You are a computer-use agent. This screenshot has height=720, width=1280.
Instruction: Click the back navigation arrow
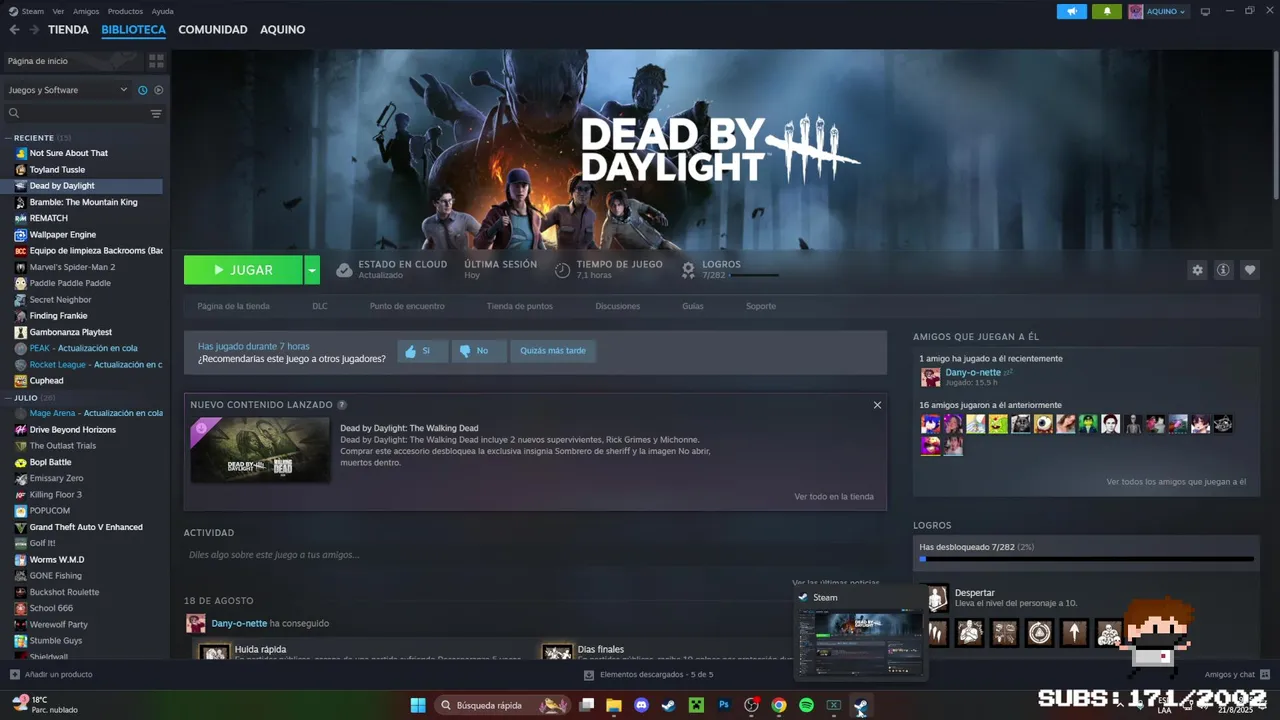coord(14,30)
